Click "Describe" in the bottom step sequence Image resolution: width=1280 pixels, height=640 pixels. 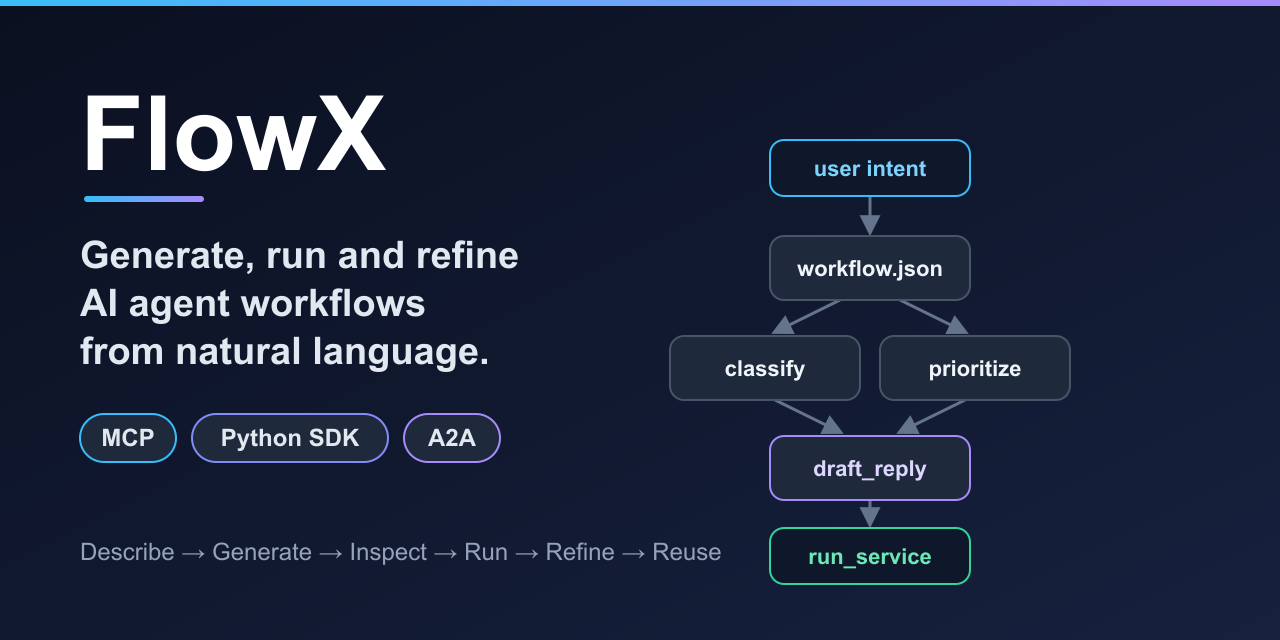(127, 552)
